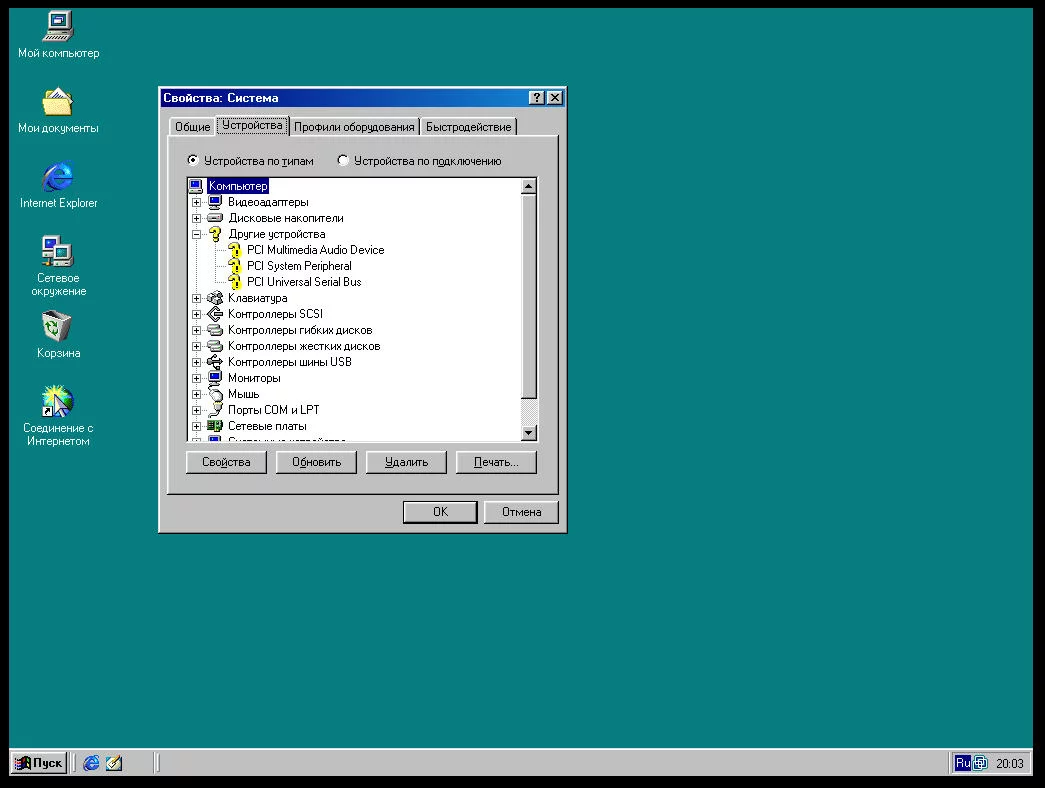Viewport: 1045px width, 788px height.
Task: Expand the Контроллеры шины USB node
Action: [x=196, y=363]
